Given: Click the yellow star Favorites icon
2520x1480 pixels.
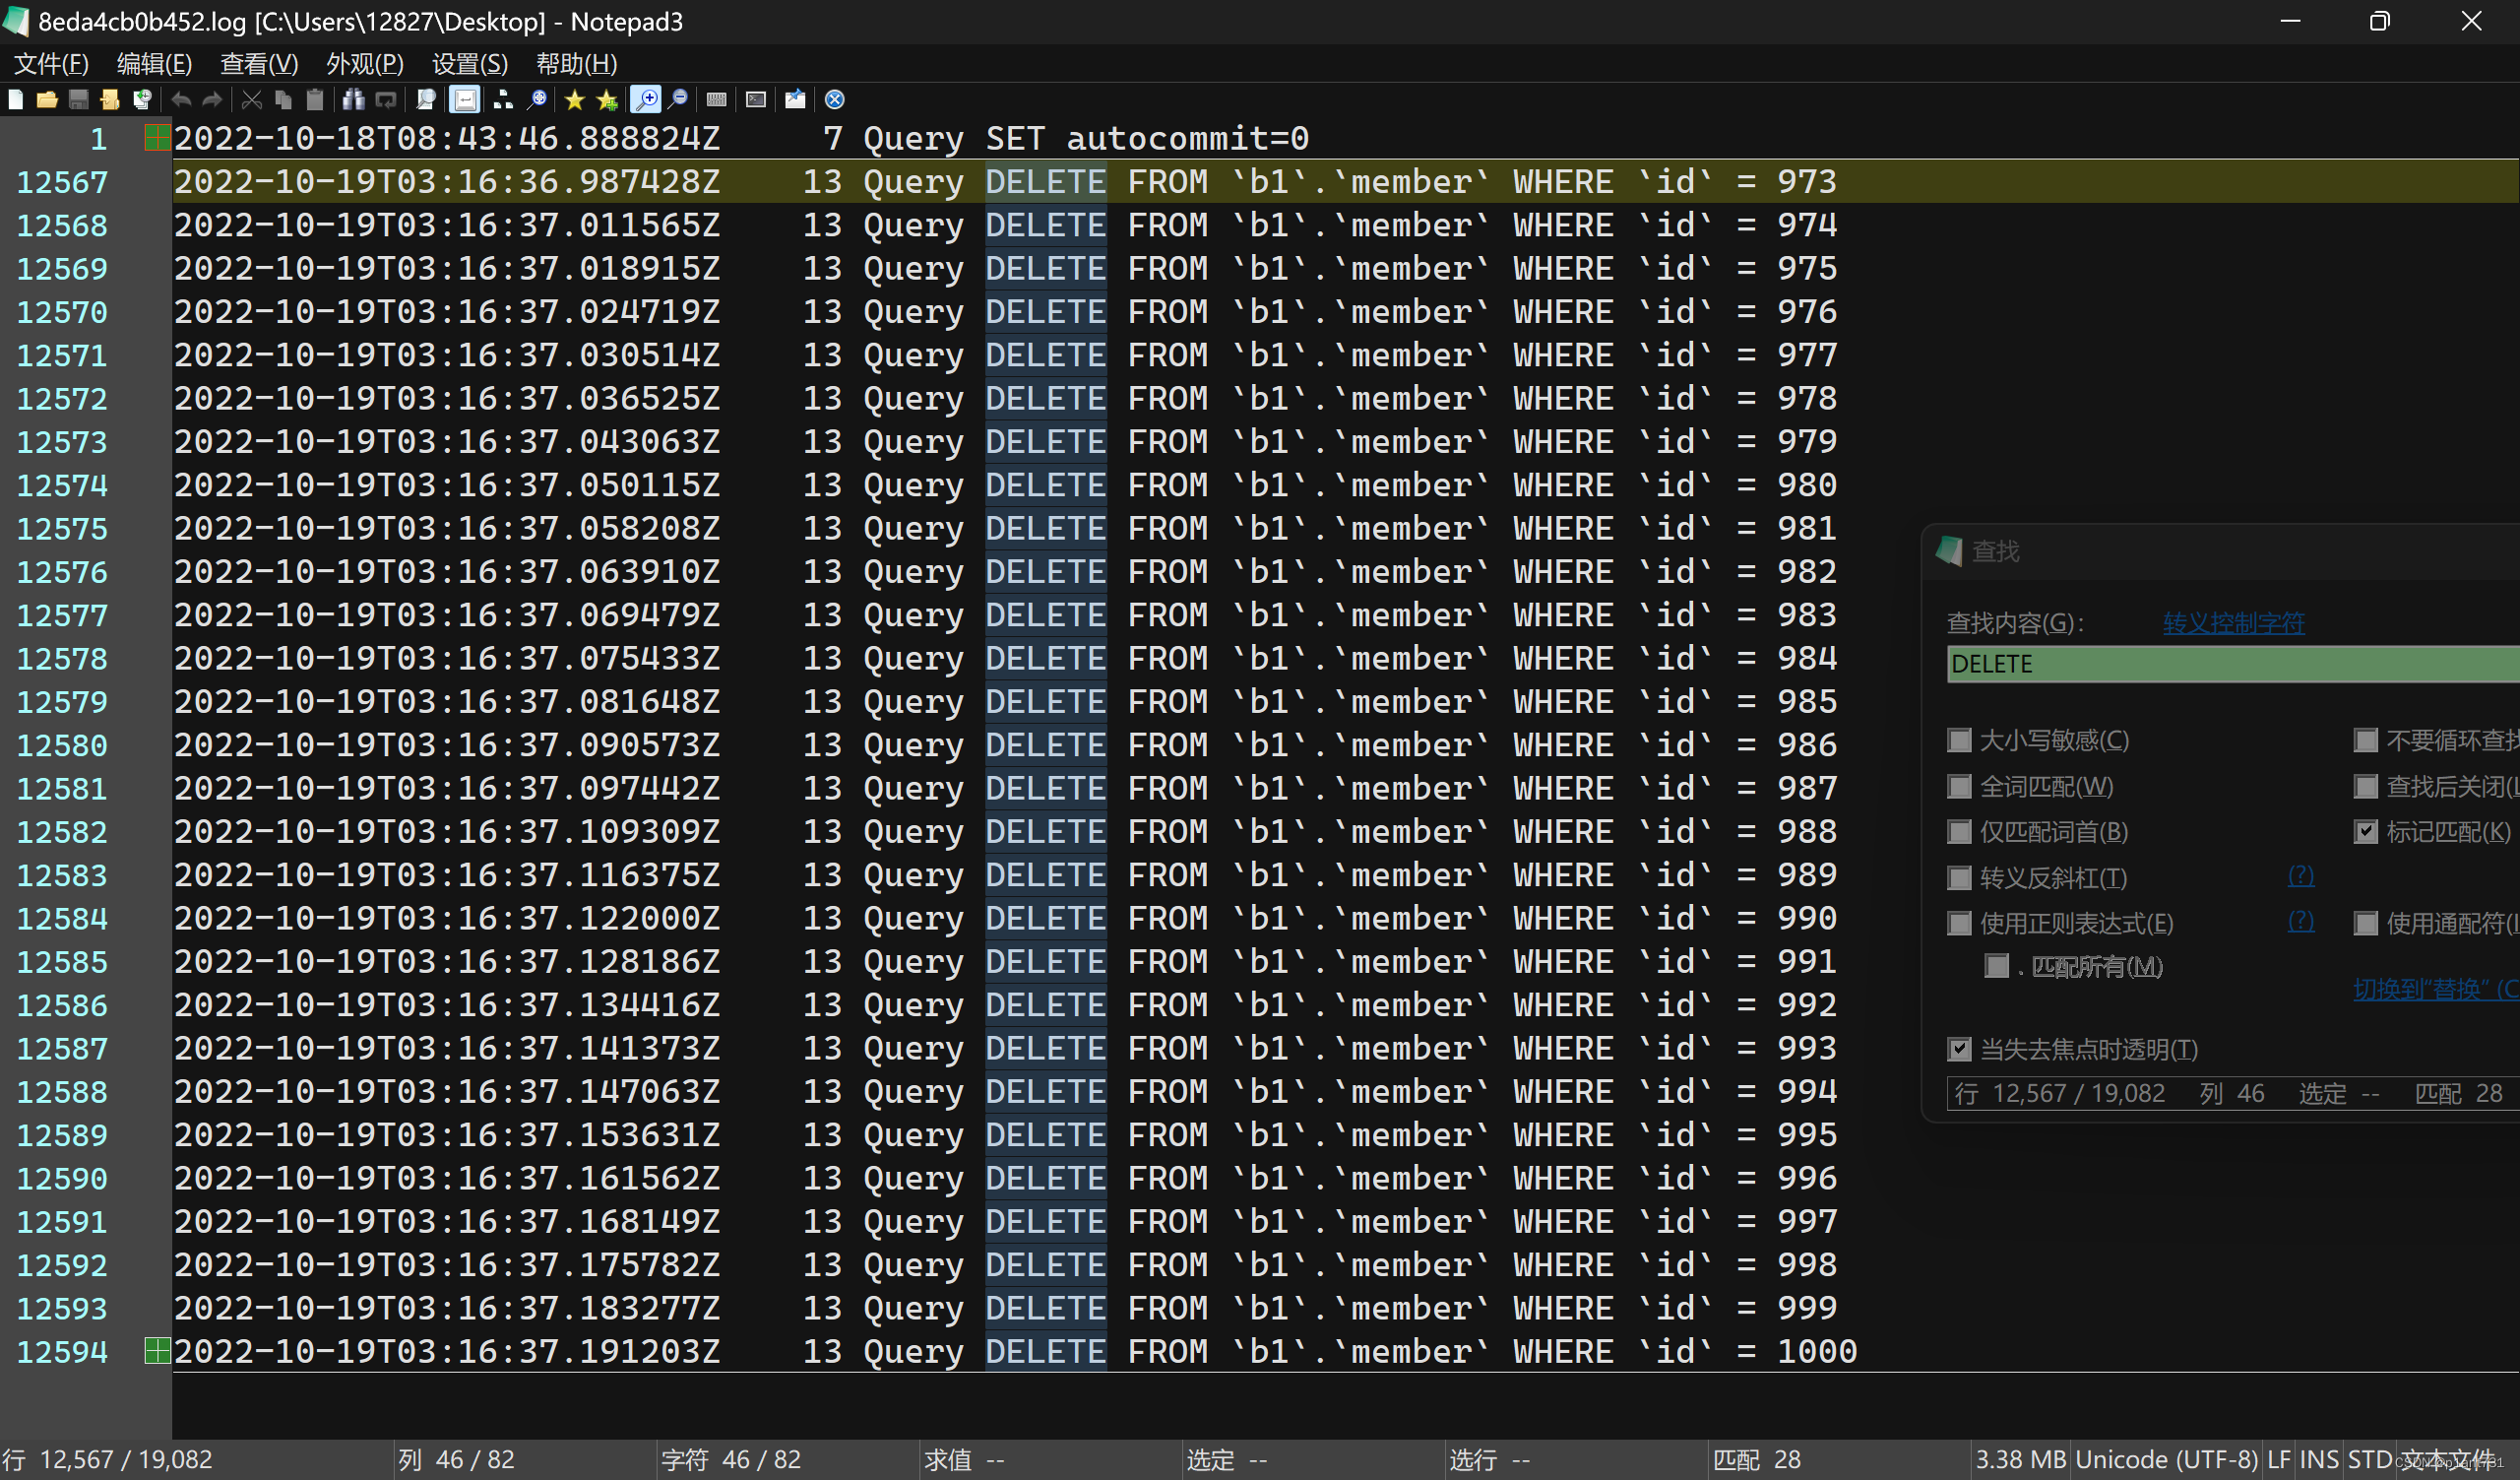Looking at the screenshot, I should [575, 99].
